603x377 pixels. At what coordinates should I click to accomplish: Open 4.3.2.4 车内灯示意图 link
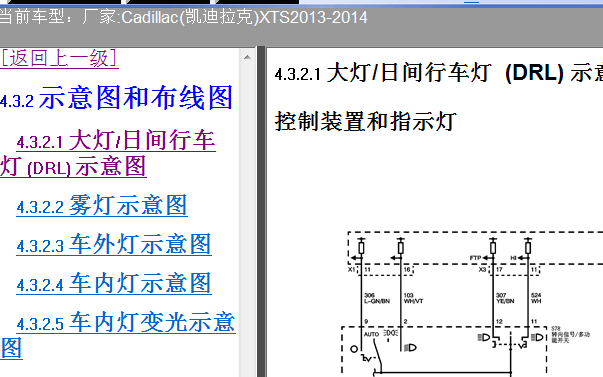pyautogui.click(x=114, y=283)
